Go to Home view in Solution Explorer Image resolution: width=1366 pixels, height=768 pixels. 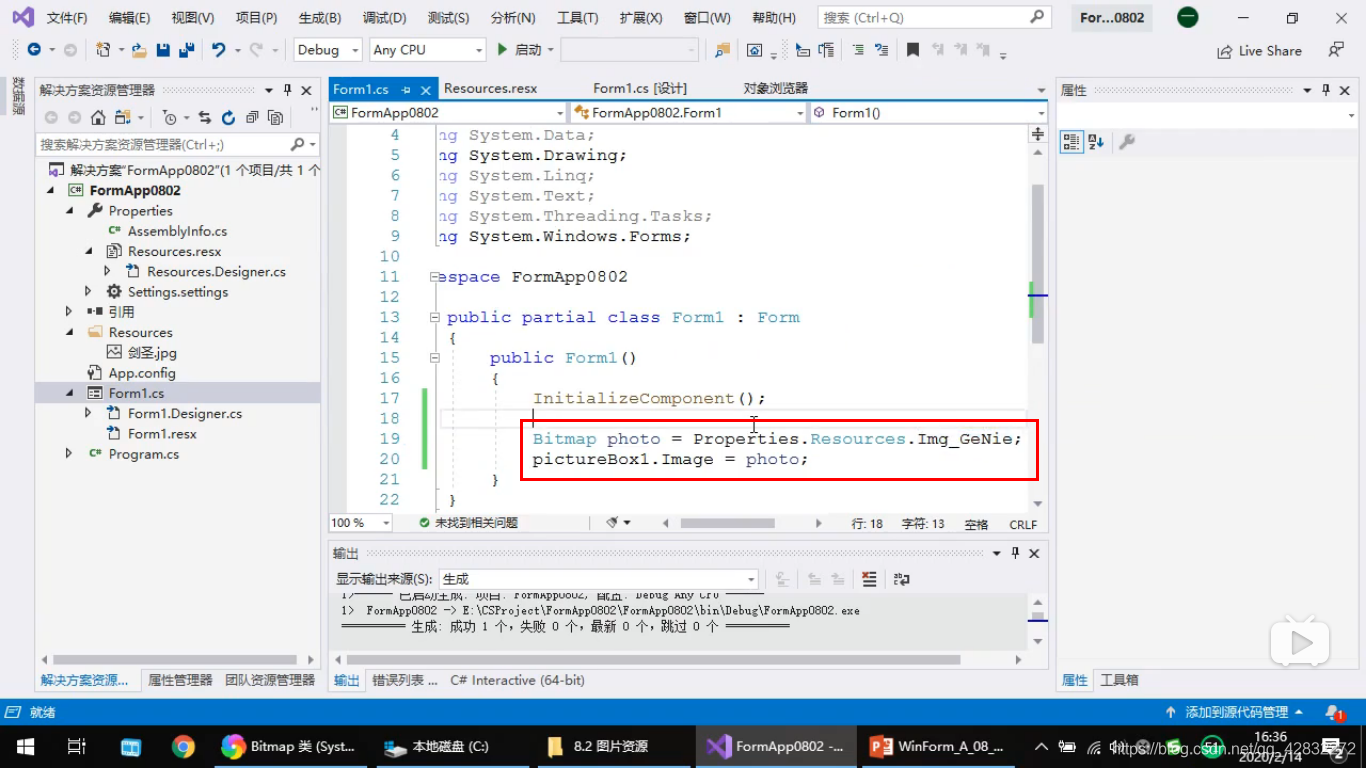pos(98,118)
